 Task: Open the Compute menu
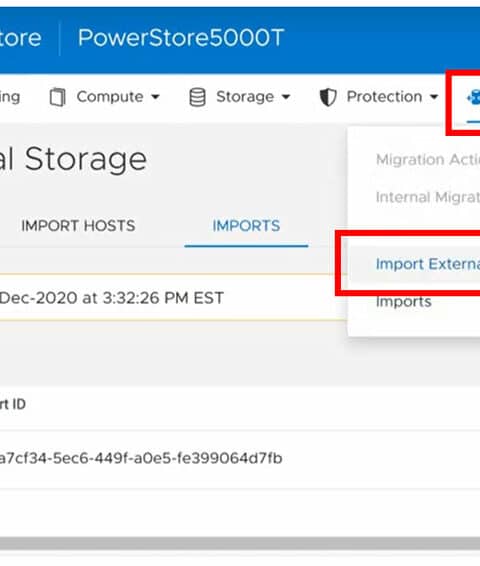point(105,97)
